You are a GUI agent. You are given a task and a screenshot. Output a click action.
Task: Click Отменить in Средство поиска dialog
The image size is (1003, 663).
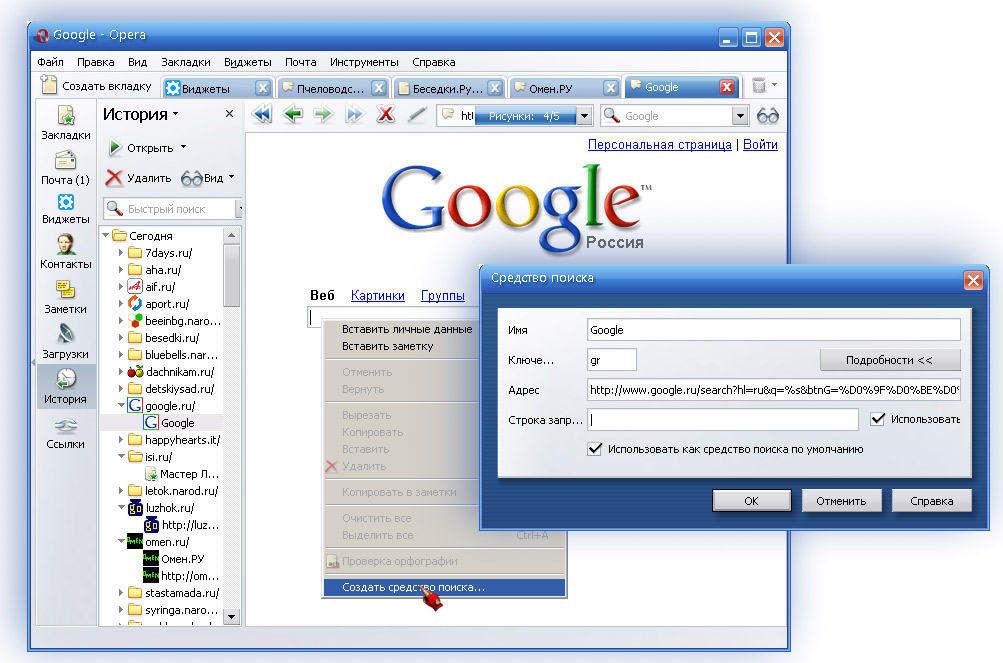click(841, 501)
